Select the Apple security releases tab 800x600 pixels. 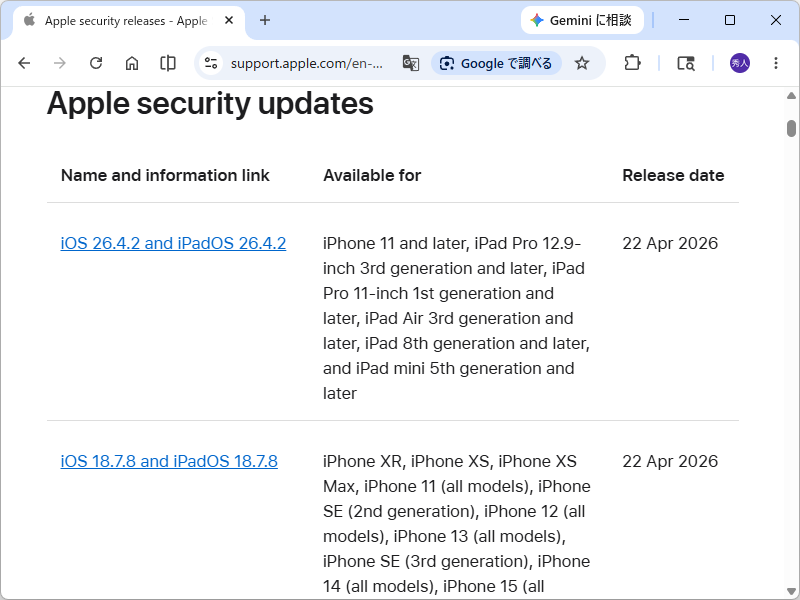pos(128,21)
